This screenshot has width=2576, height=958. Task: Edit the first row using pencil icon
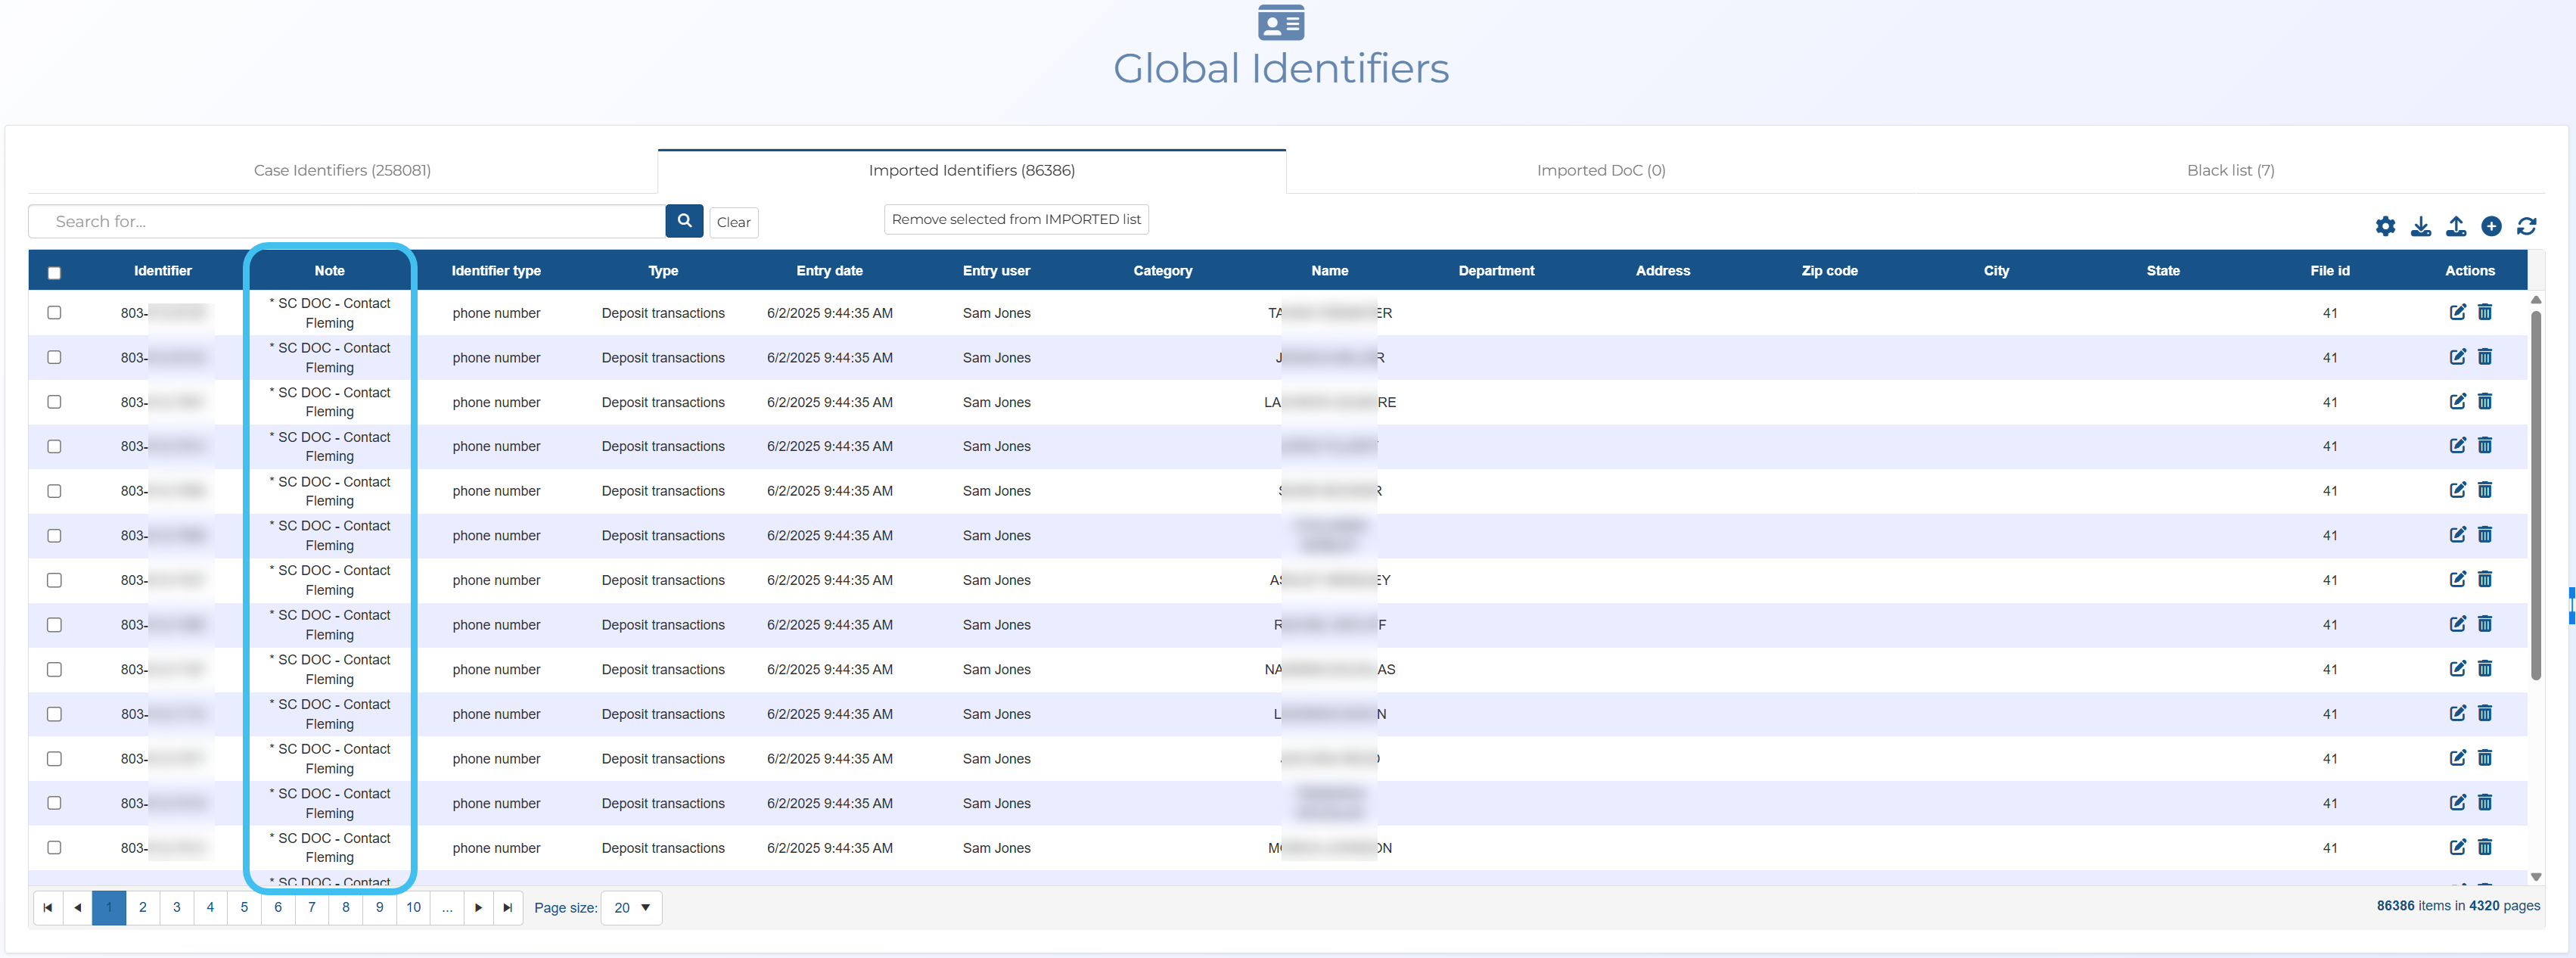[2457, 312]
